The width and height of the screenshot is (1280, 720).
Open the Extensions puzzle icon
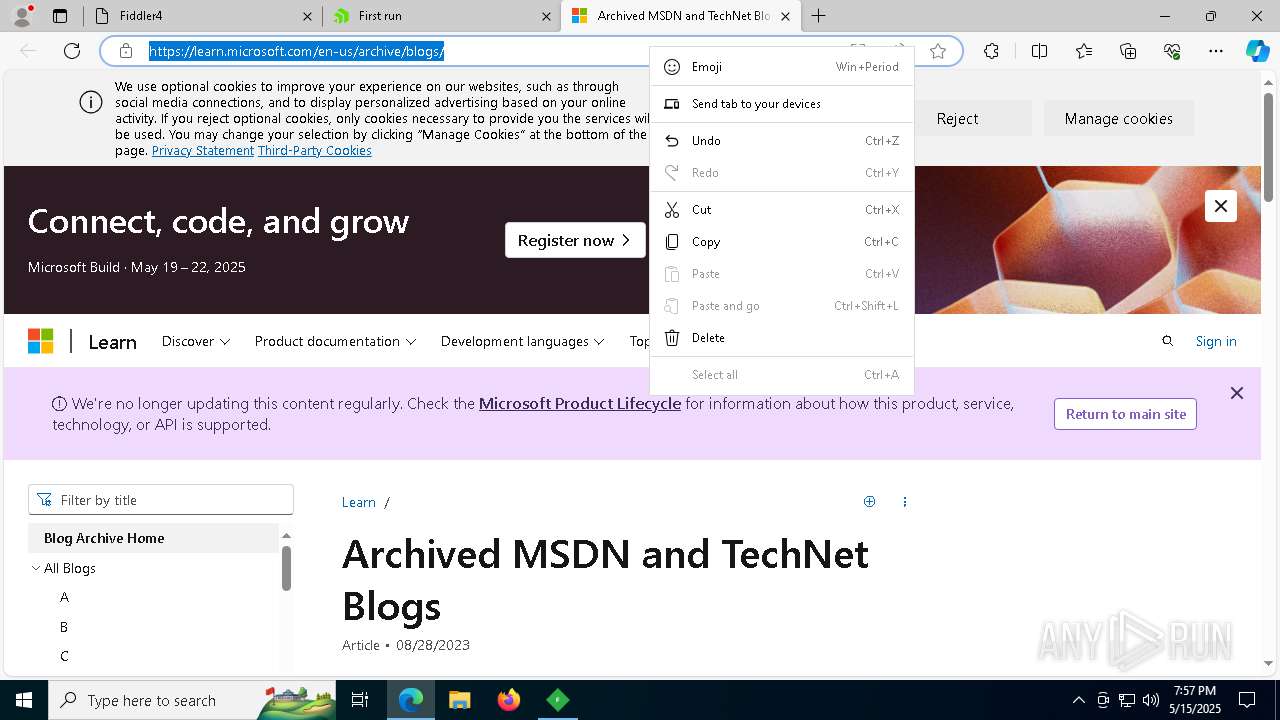(x=991, y=51)
